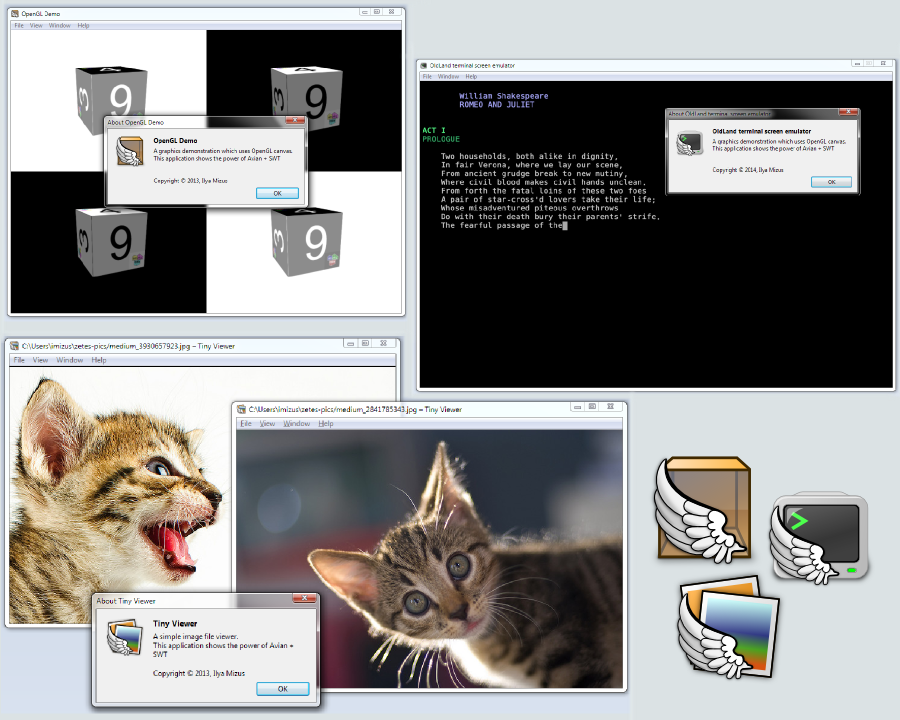Click 'William Shakespeare' line in terminal

pyautogui.click(x=503, y=96)
